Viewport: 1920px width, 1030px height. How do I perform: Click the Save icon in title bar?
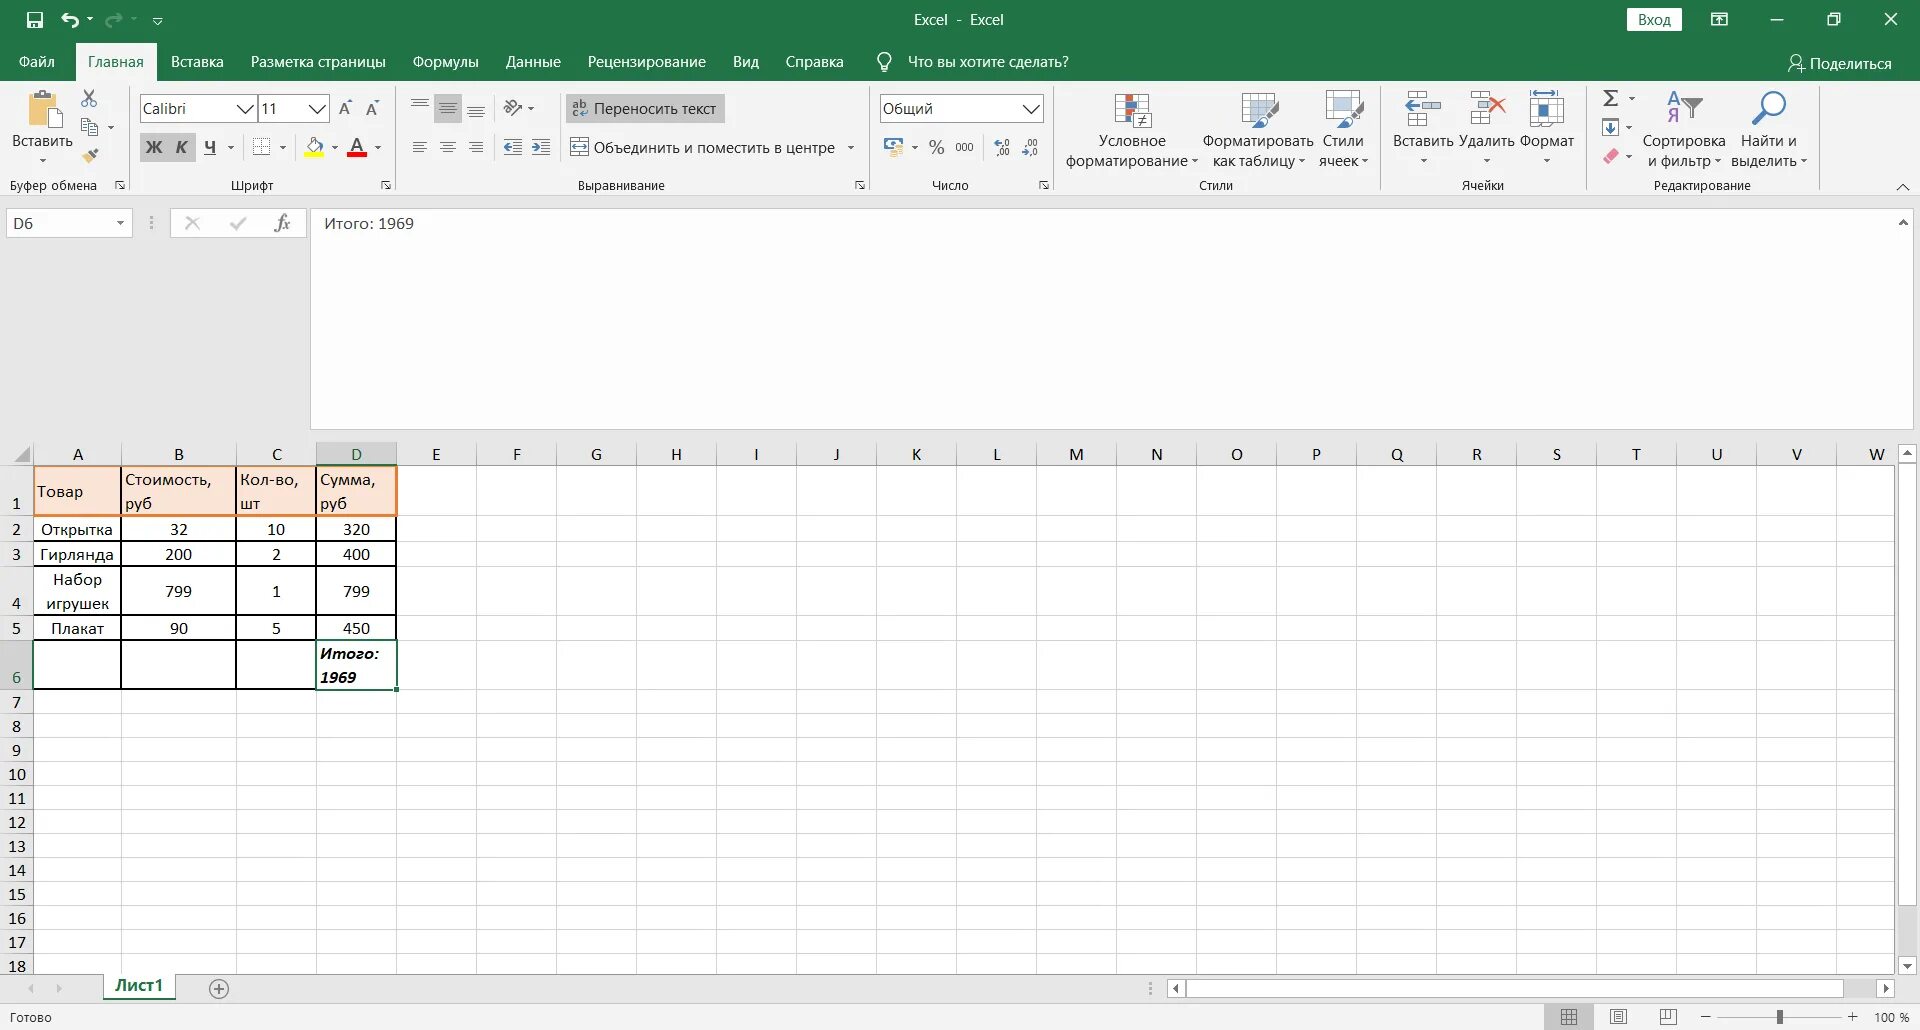[35, 19]
